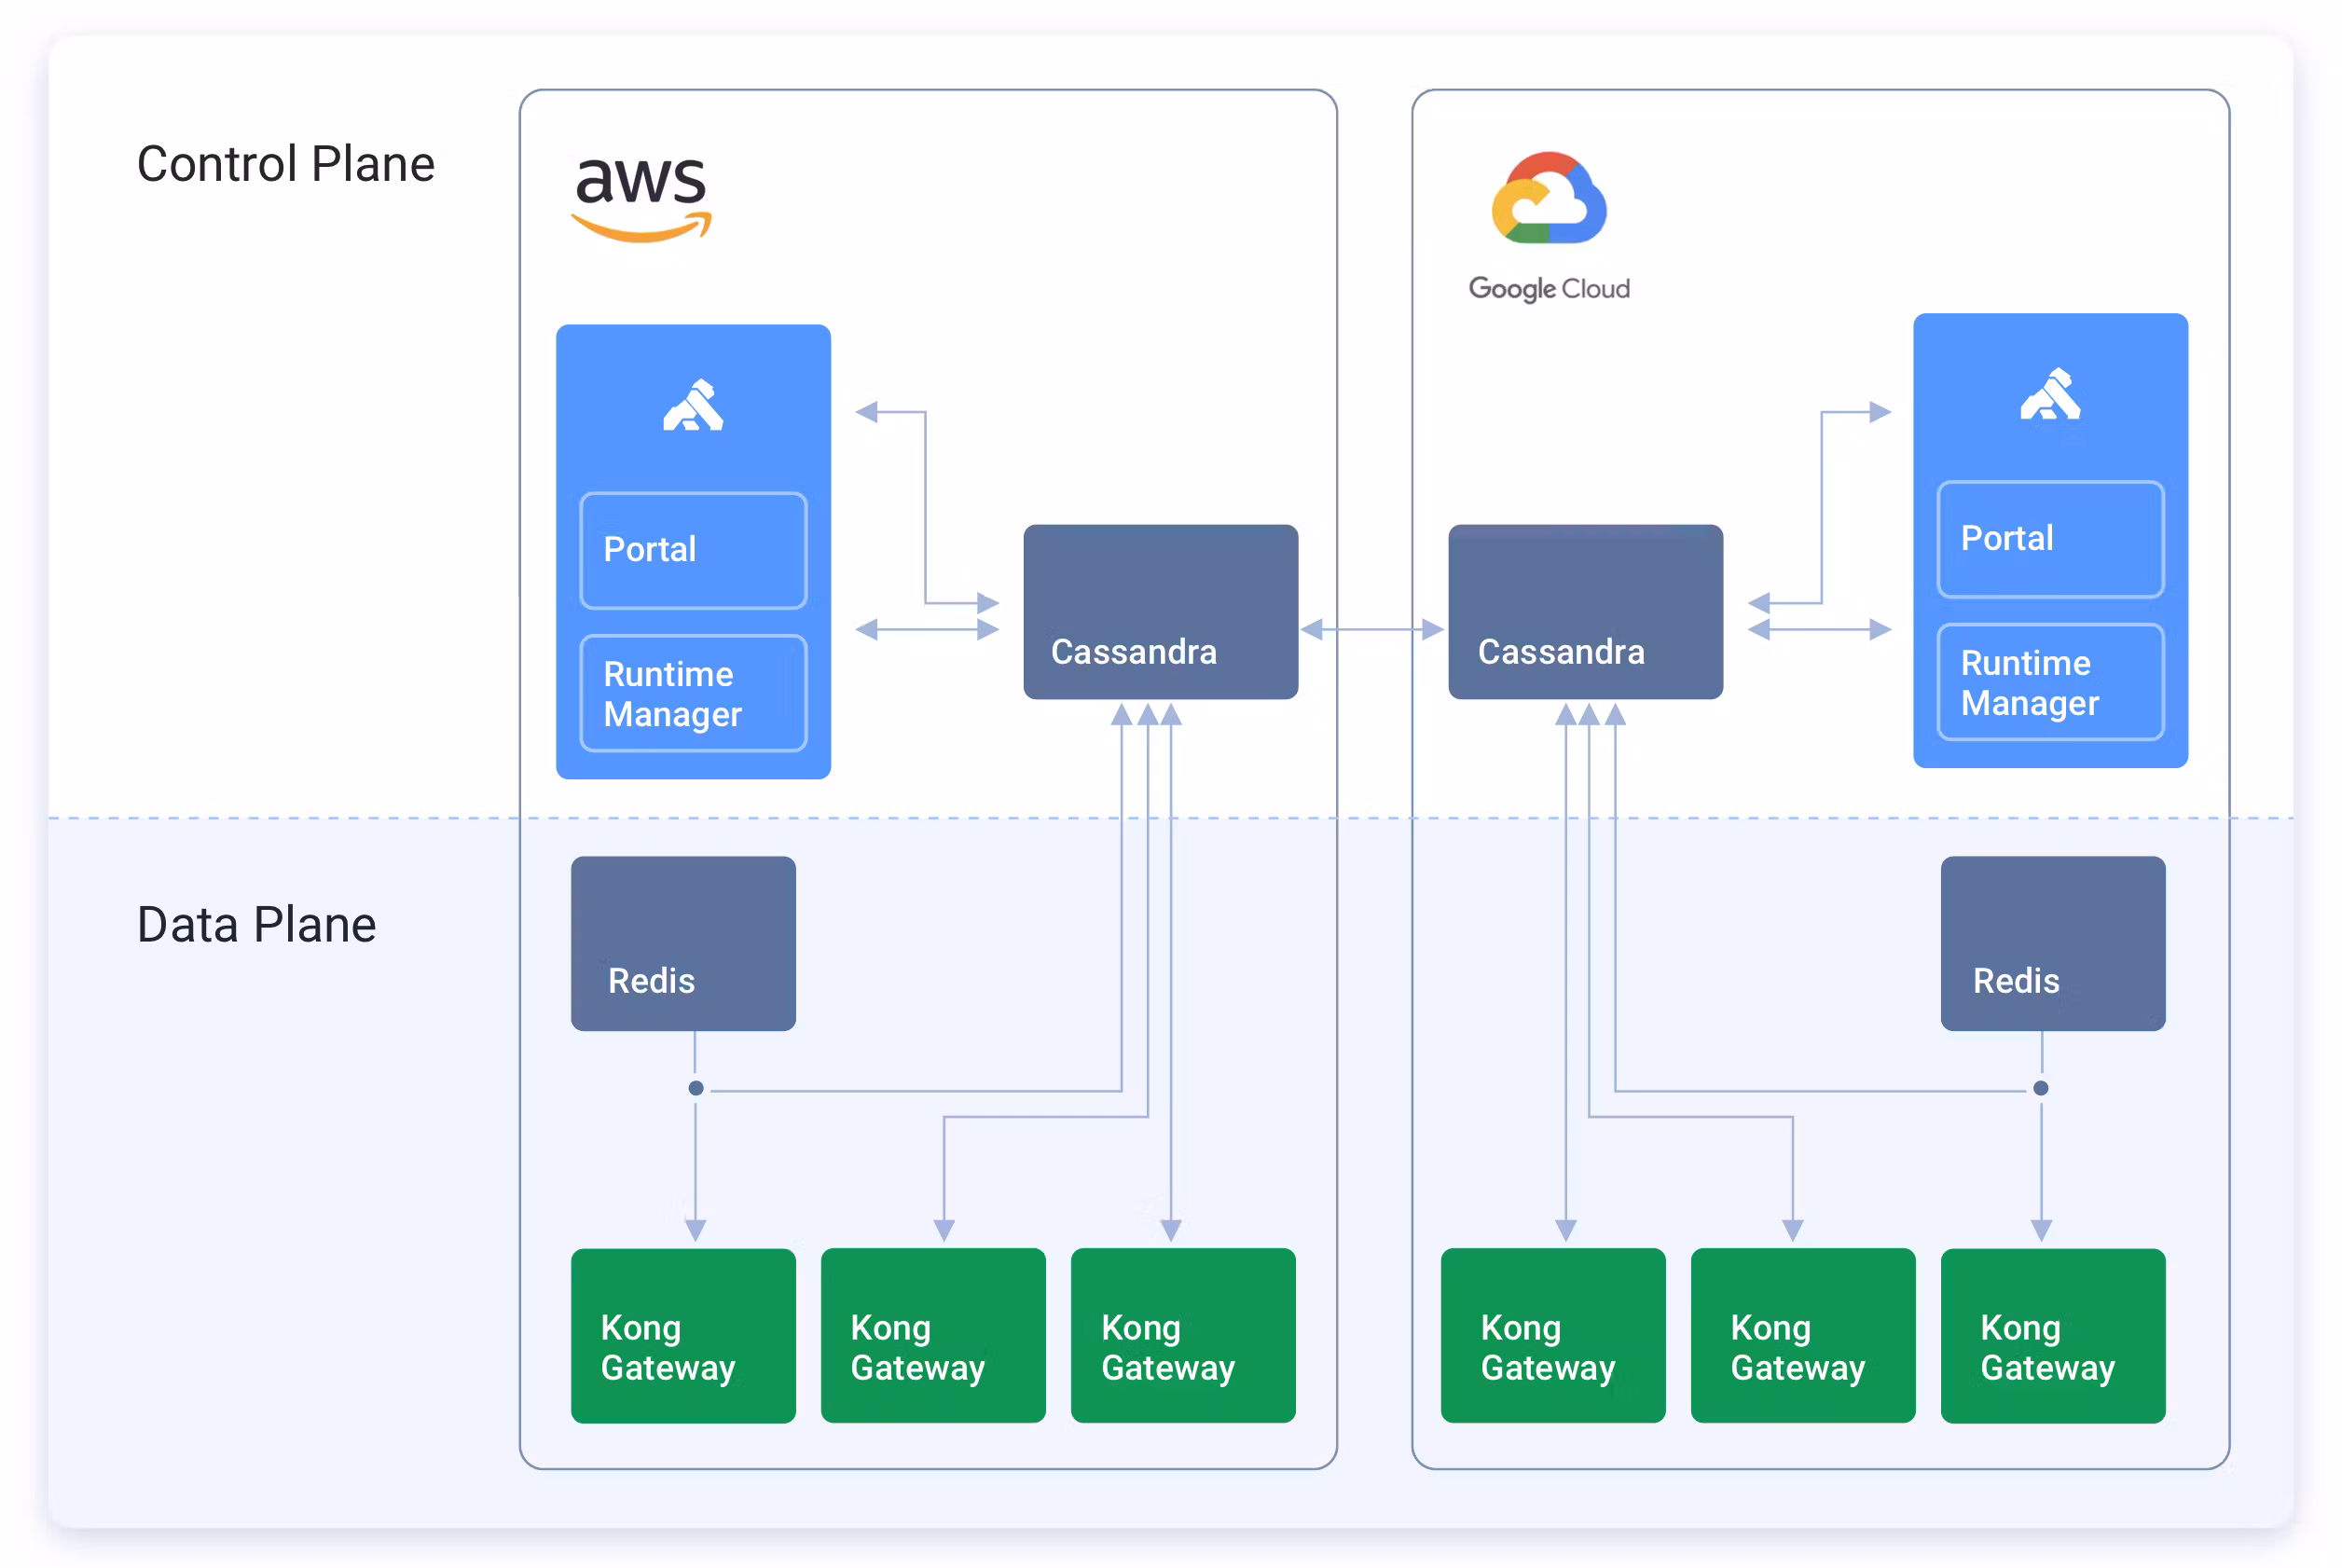
Task: Click the Data Plane label
Action: [257, 924]
